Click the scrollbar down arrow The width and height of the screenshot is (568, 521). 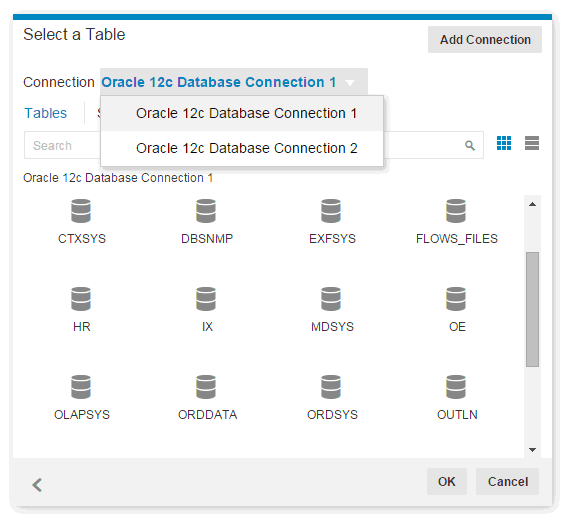coord(532,450)
